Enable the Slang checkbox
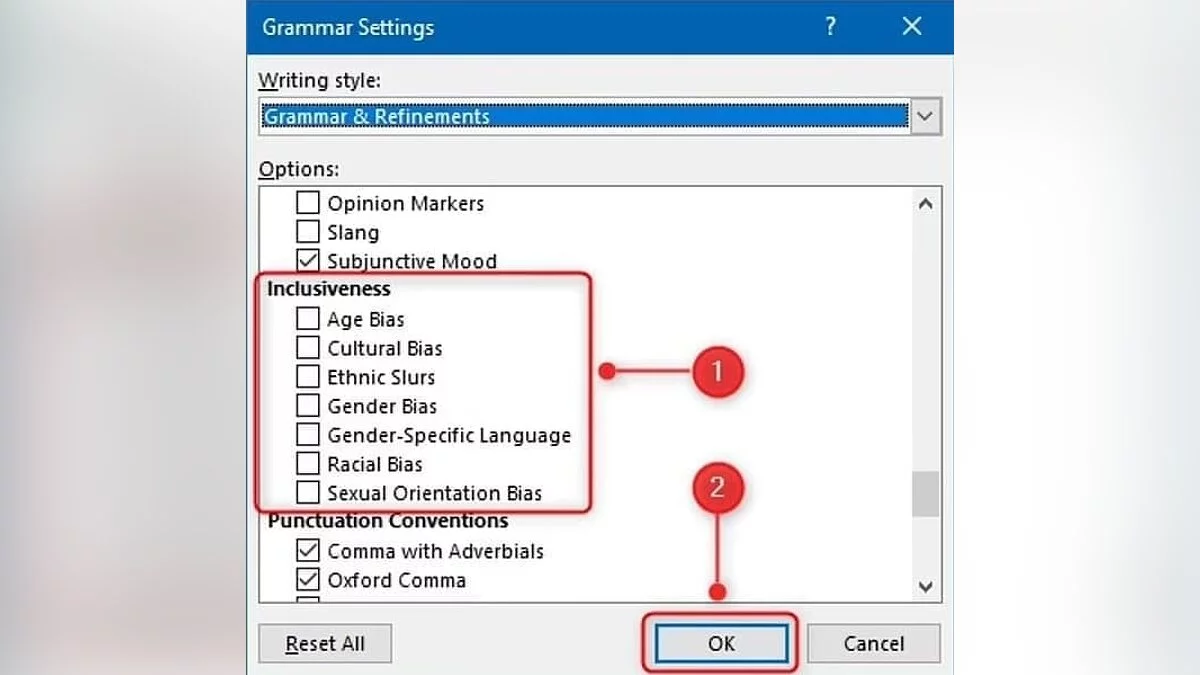 tap(308, 232)
